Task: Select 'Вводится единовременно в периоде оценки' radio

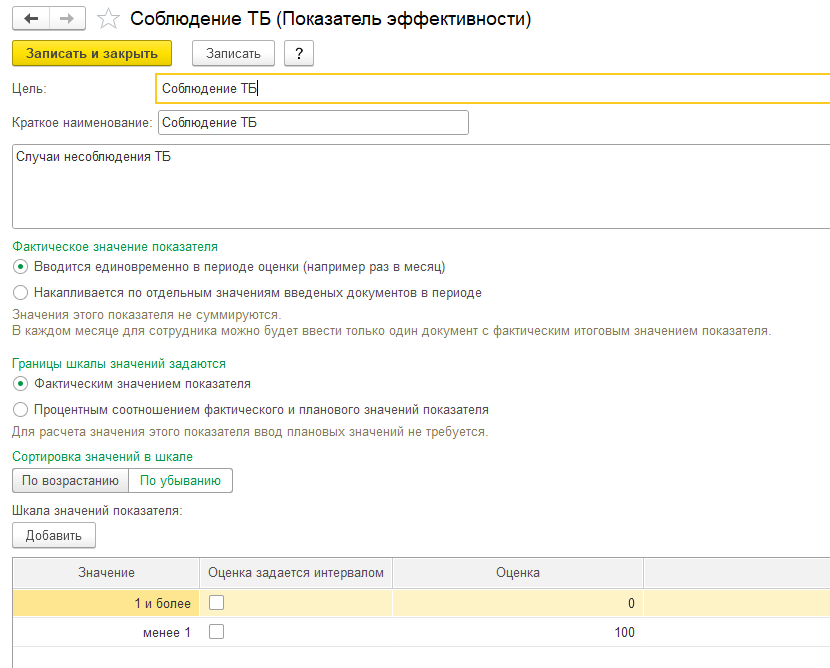Action: click(20, 267)
